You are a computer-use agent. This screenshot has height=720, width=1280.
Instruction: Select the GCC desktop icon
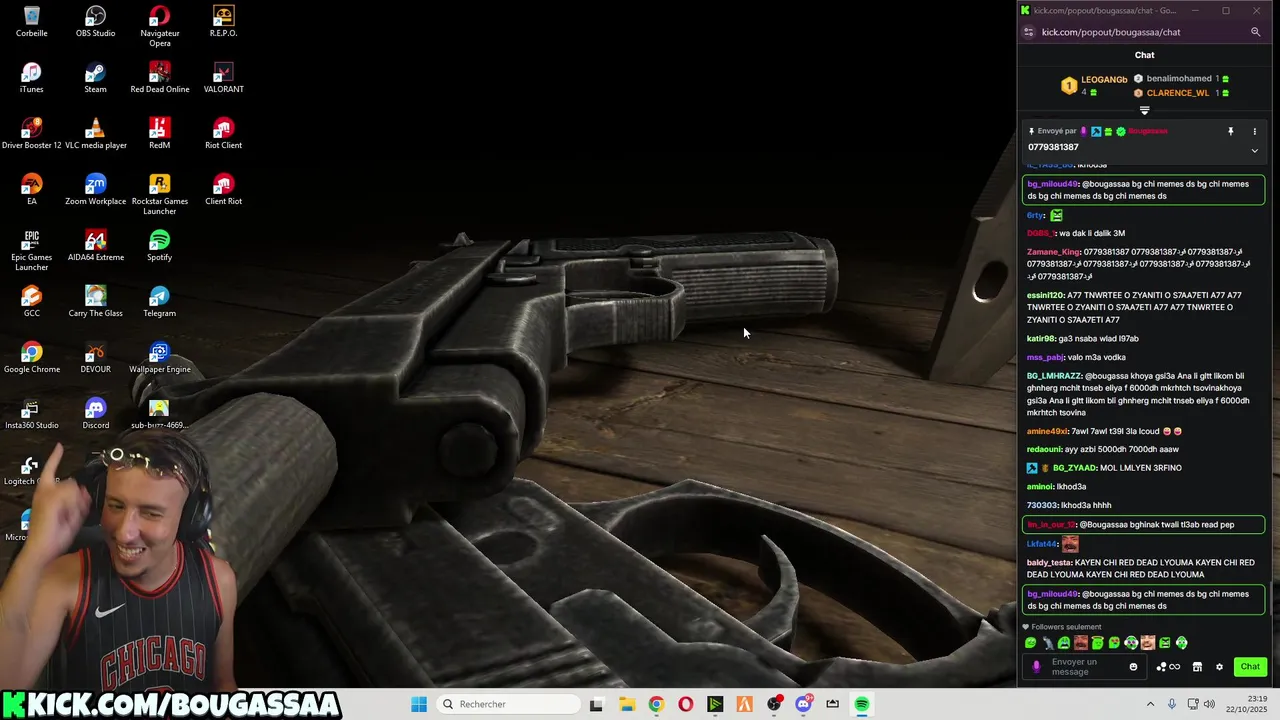pyautogui.click(x=32, y=301)
